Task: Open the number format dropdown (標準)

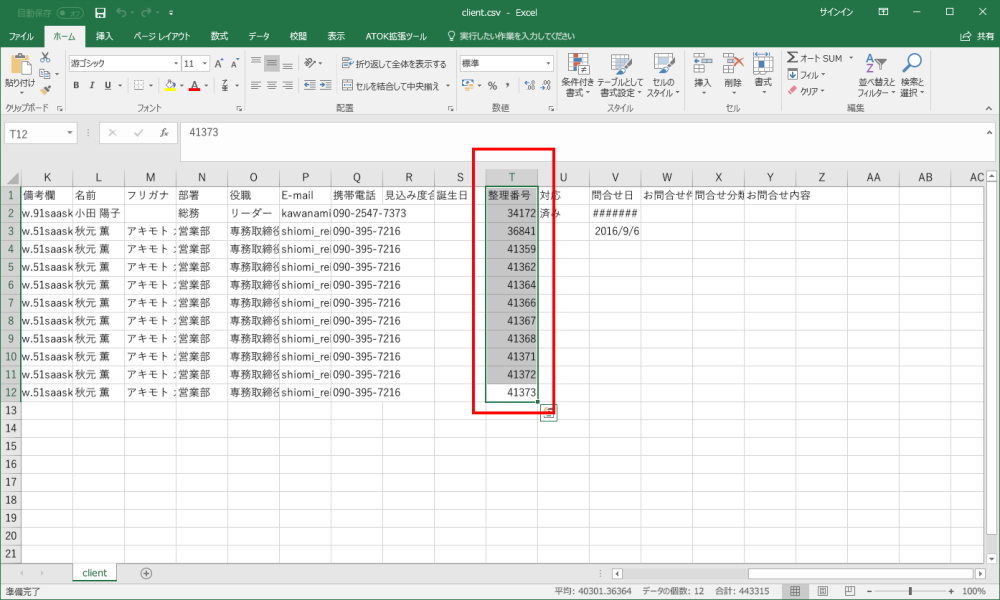Action: 548,63
